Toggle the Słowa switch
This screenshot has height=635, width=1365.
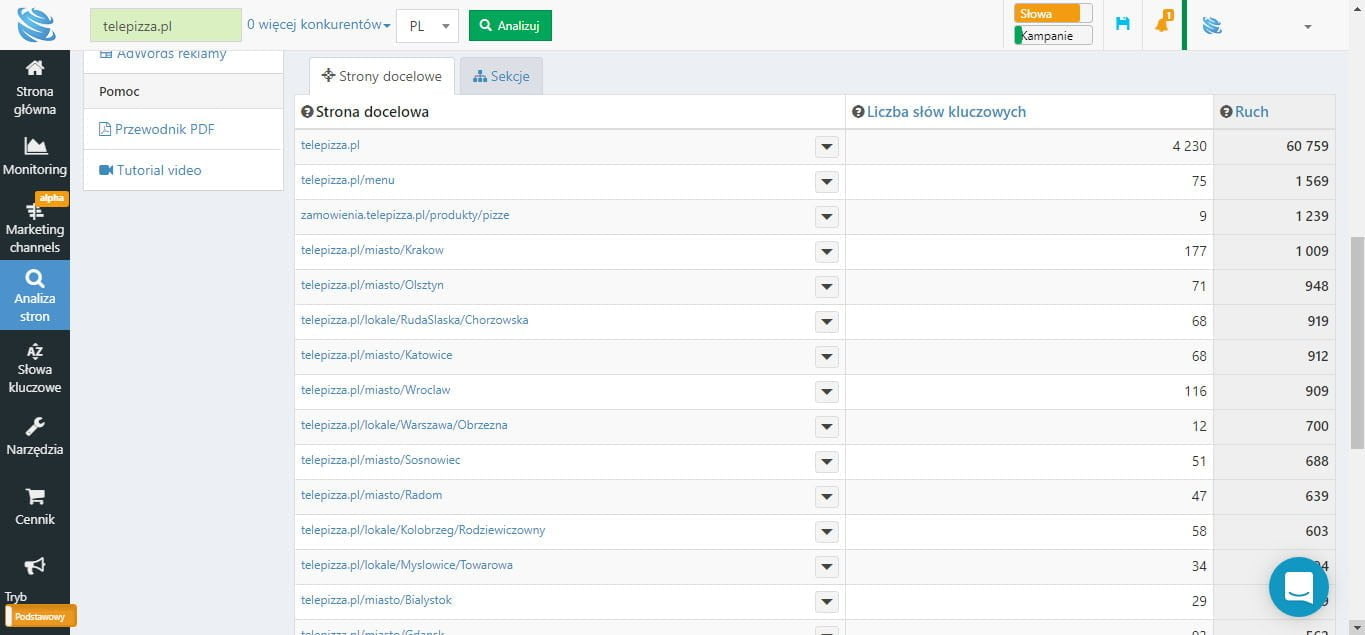[1053, 14]
